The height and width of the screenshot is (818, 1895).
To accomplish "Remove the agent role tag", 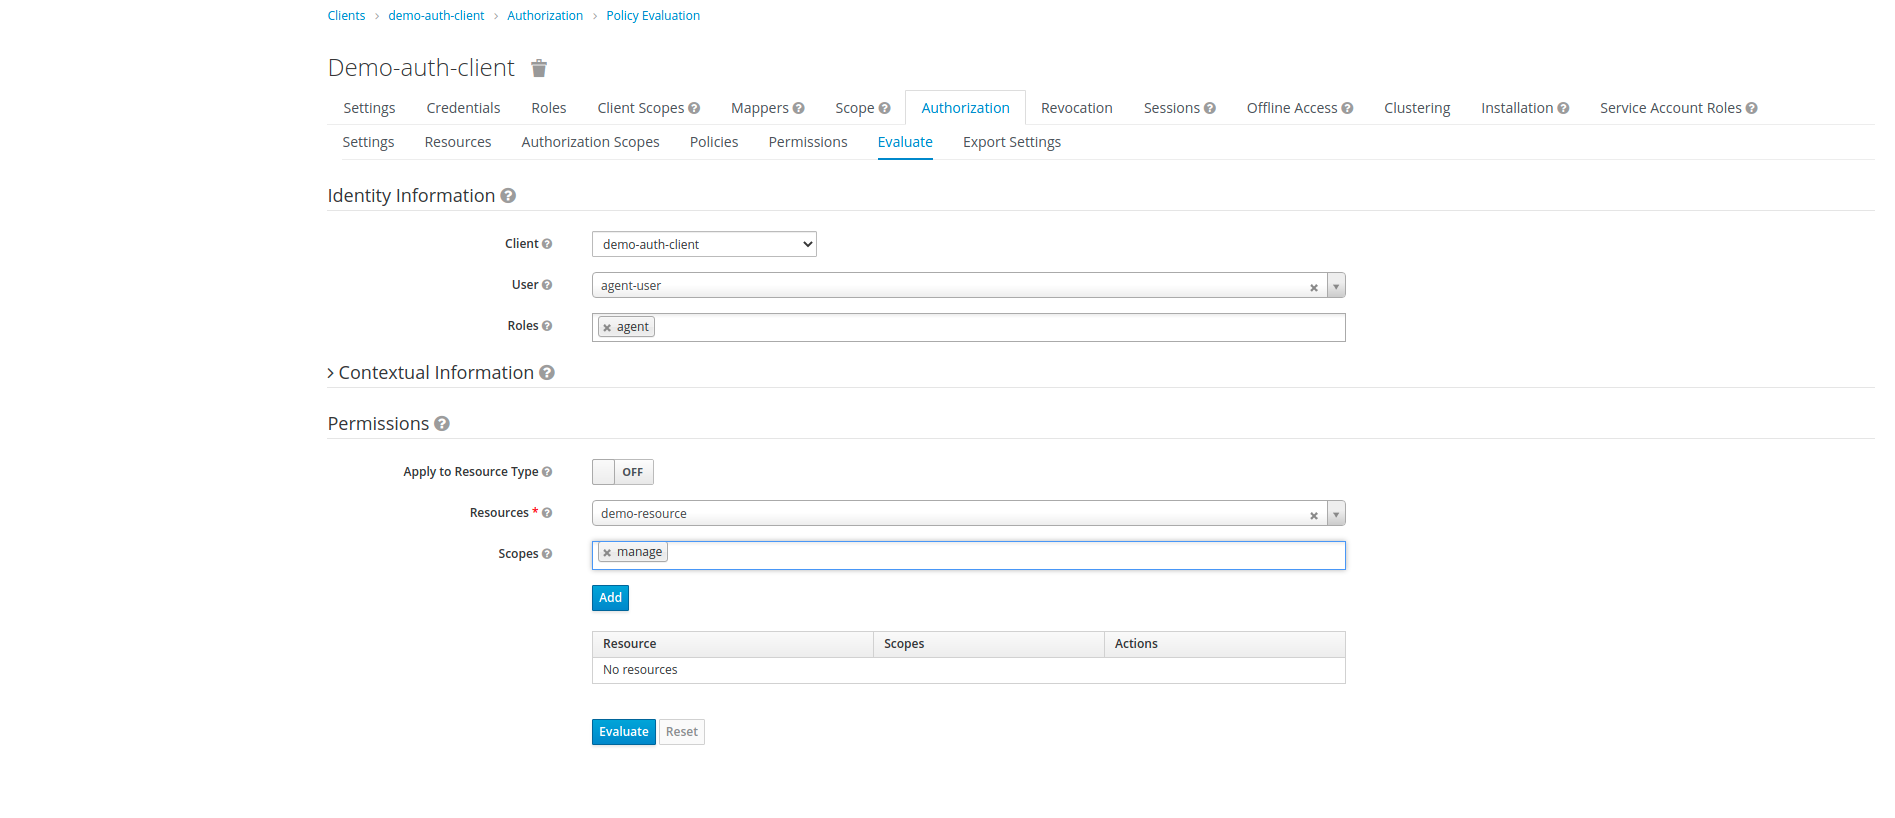I will (607, 328).
